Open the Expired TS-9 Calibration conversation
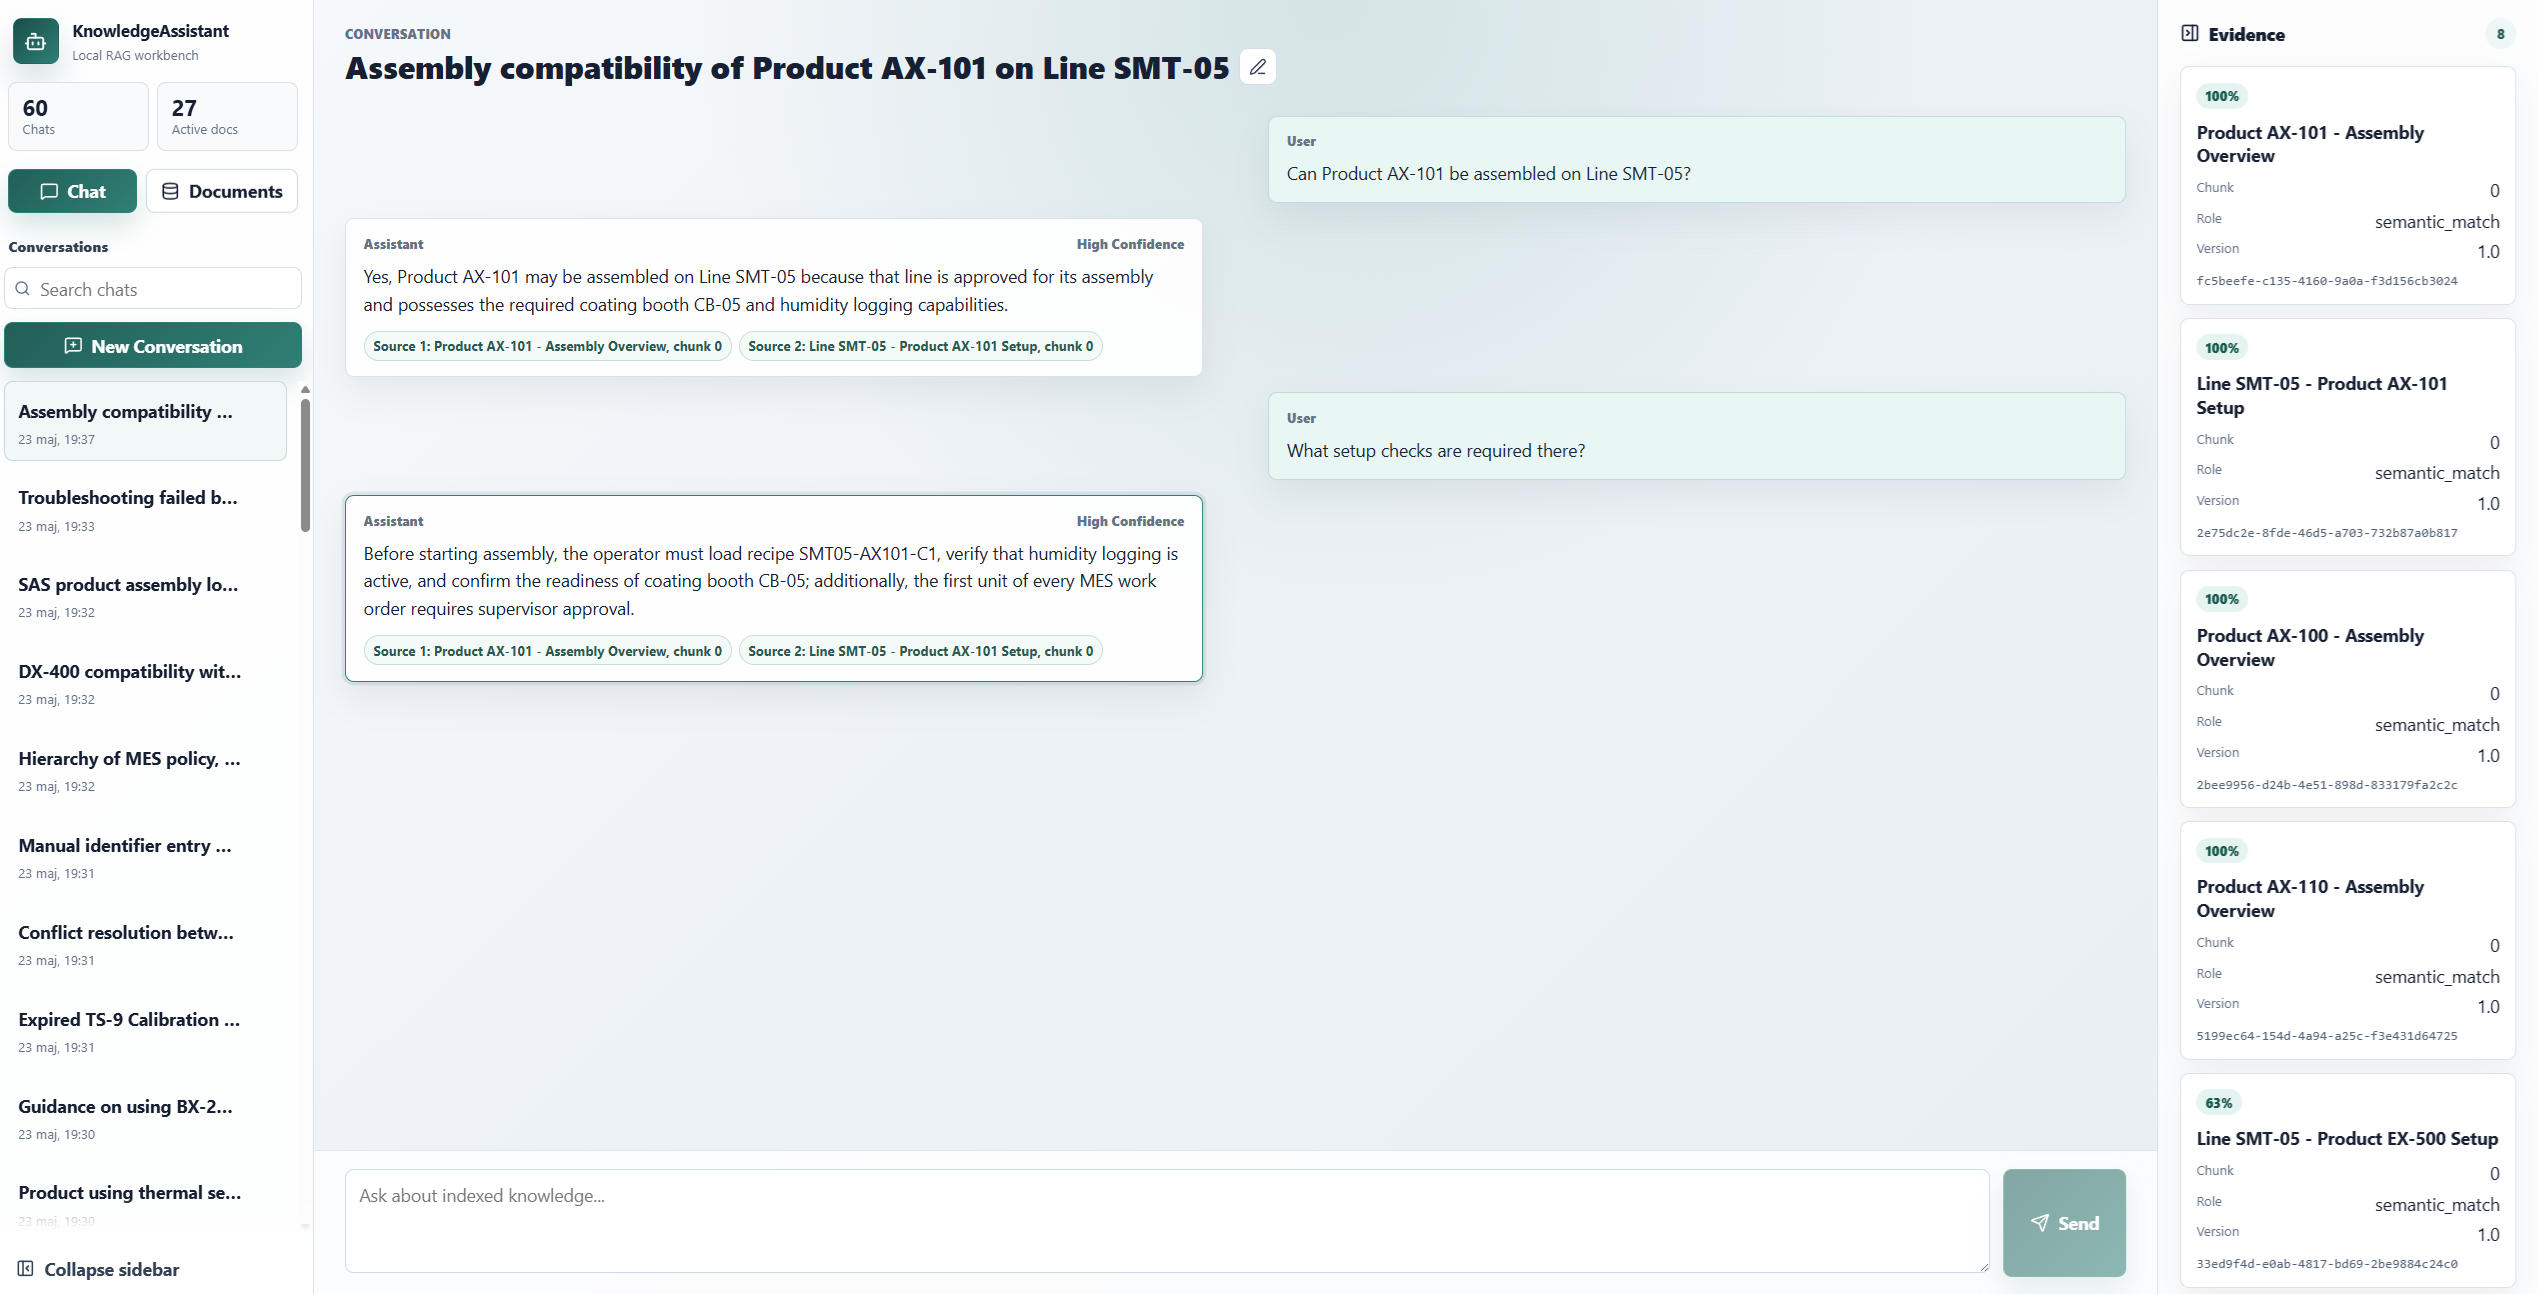Viewport: 2537px width, 1294px height. coord(145,1031)
